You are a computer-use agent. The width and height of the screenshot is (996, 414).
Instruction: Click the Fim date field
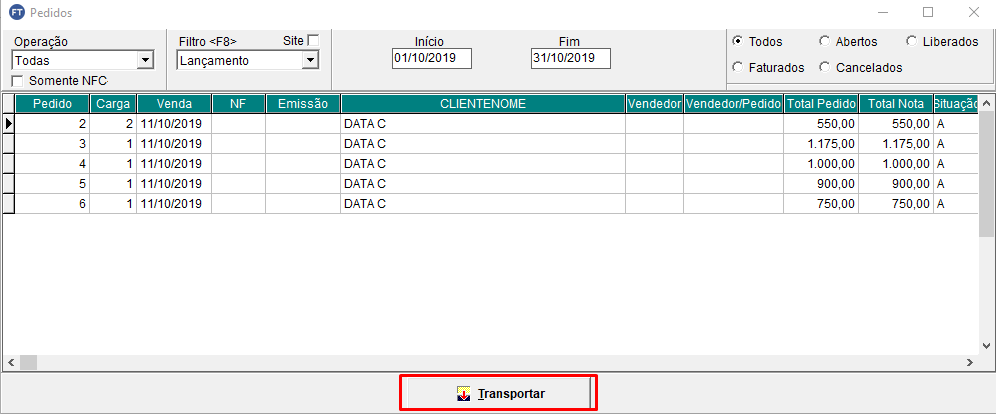tap(570, 59)
